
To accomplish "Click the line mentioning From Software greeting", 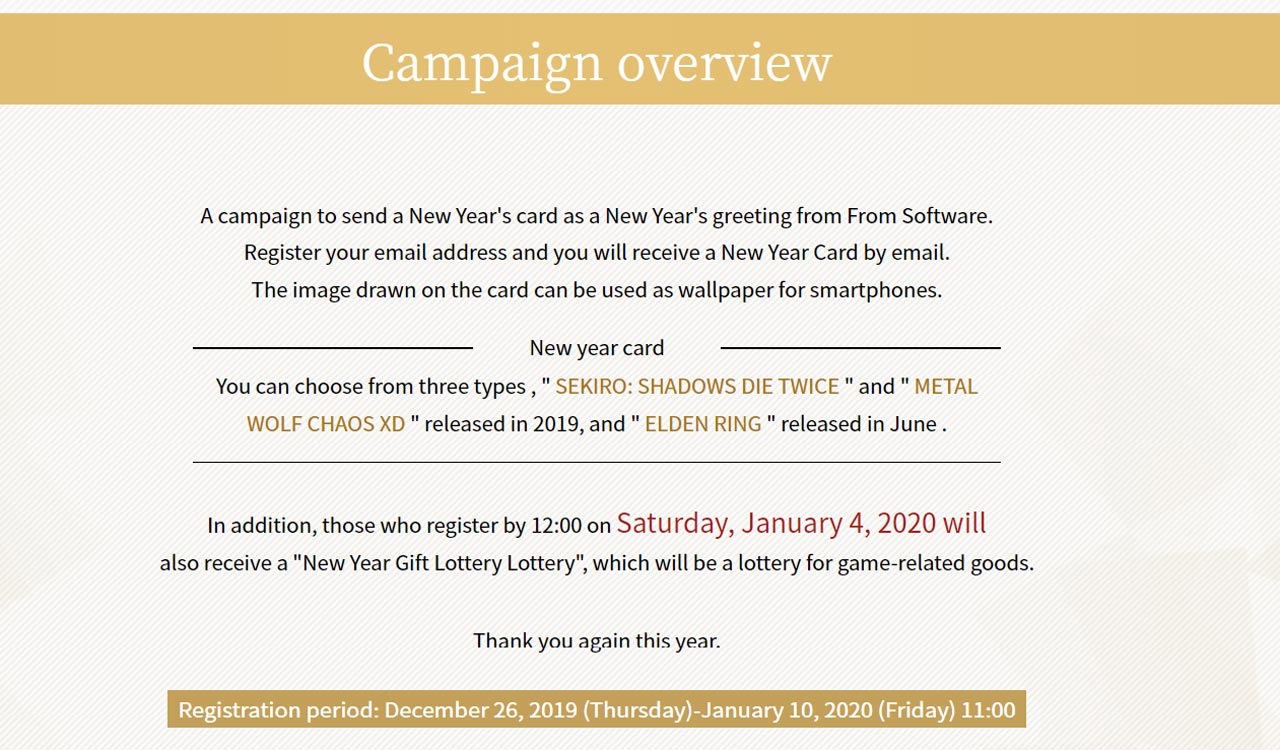I will coord(596,215).
